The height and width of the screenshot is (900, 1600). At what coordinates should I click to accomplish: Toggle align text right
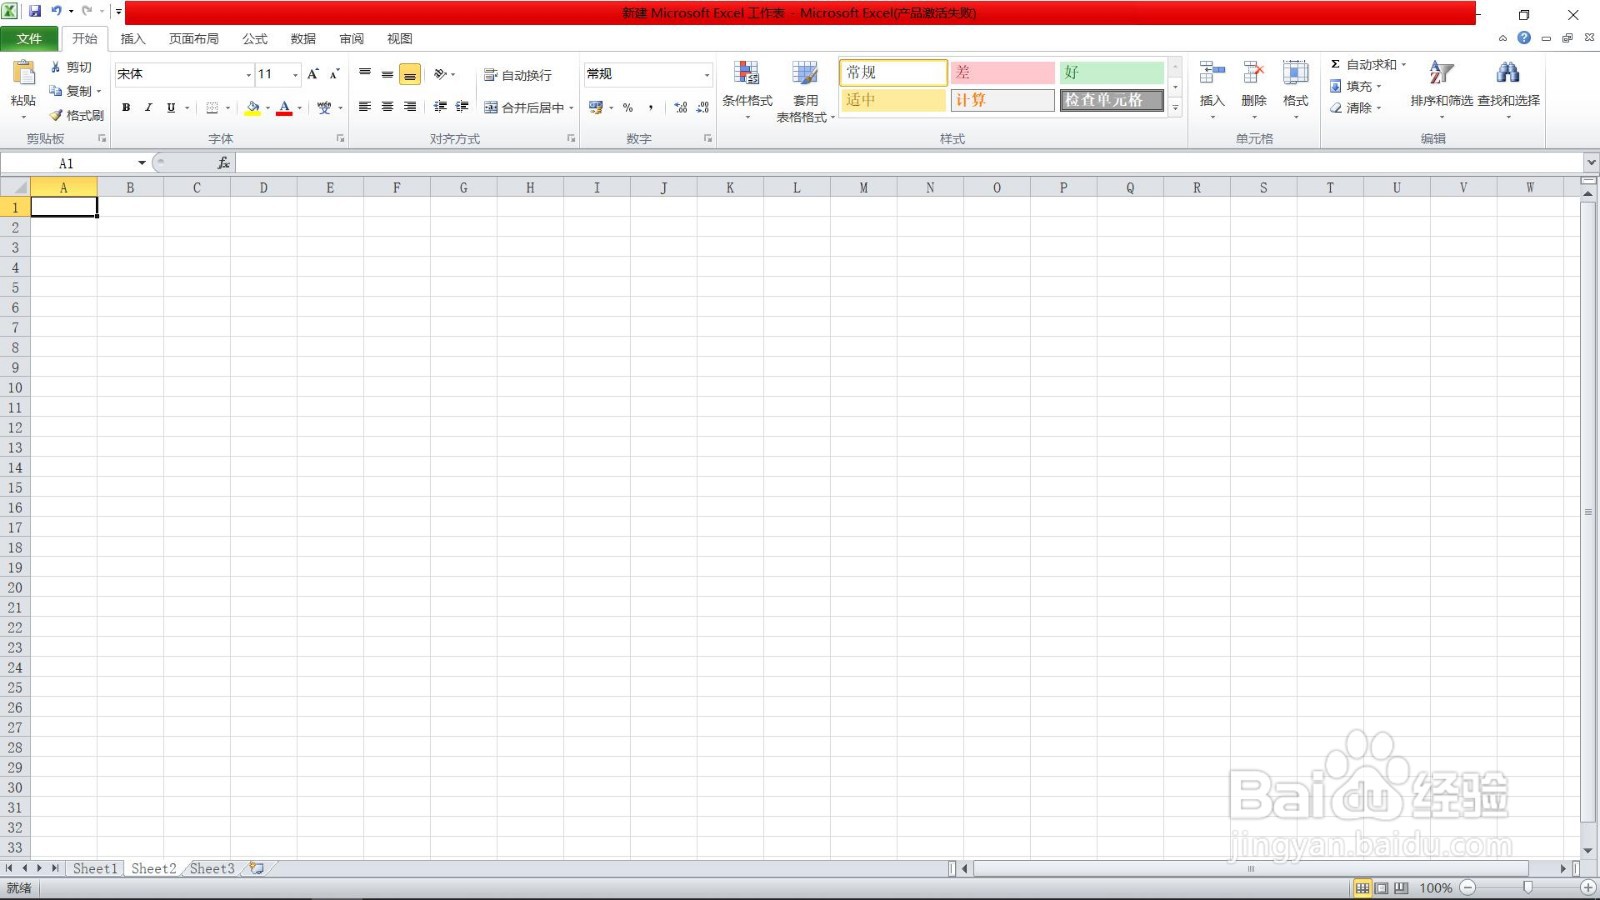point(410,107)
